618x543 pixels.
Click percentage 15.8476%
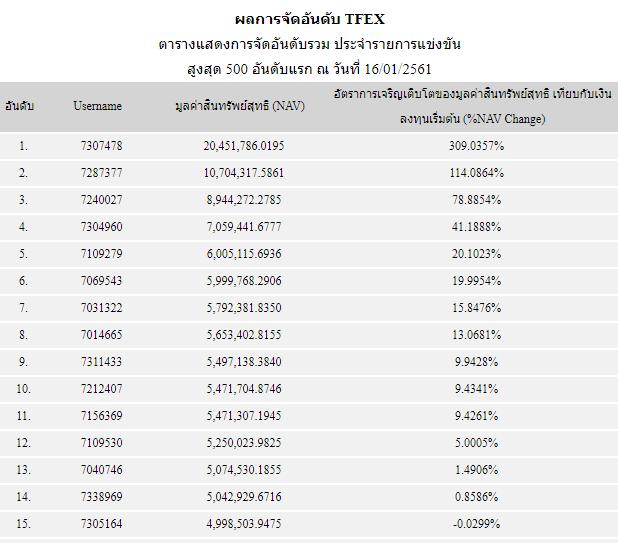[477, 308]
